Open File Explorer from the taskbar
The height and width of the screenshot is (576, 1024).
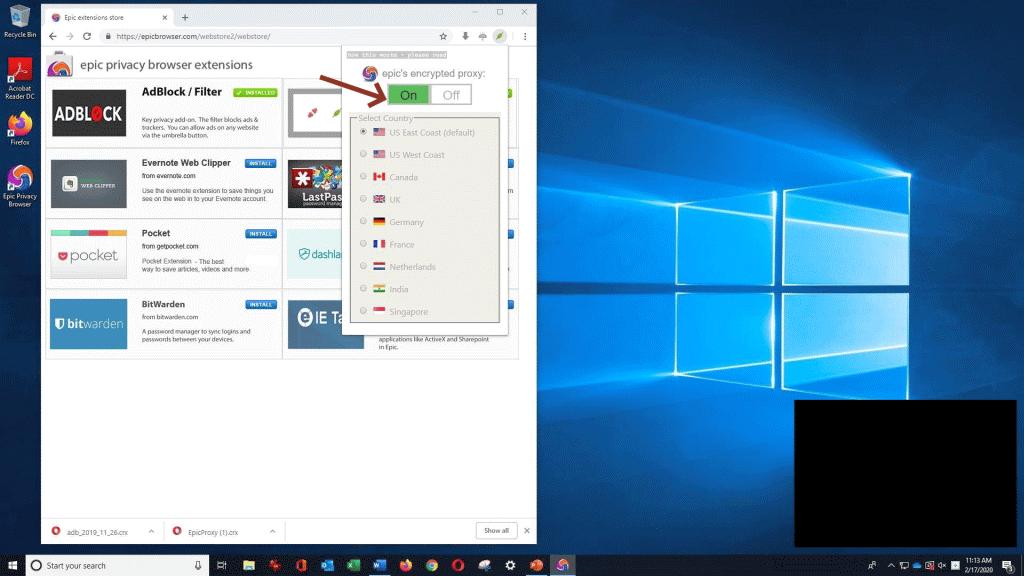tap(249, 566)
